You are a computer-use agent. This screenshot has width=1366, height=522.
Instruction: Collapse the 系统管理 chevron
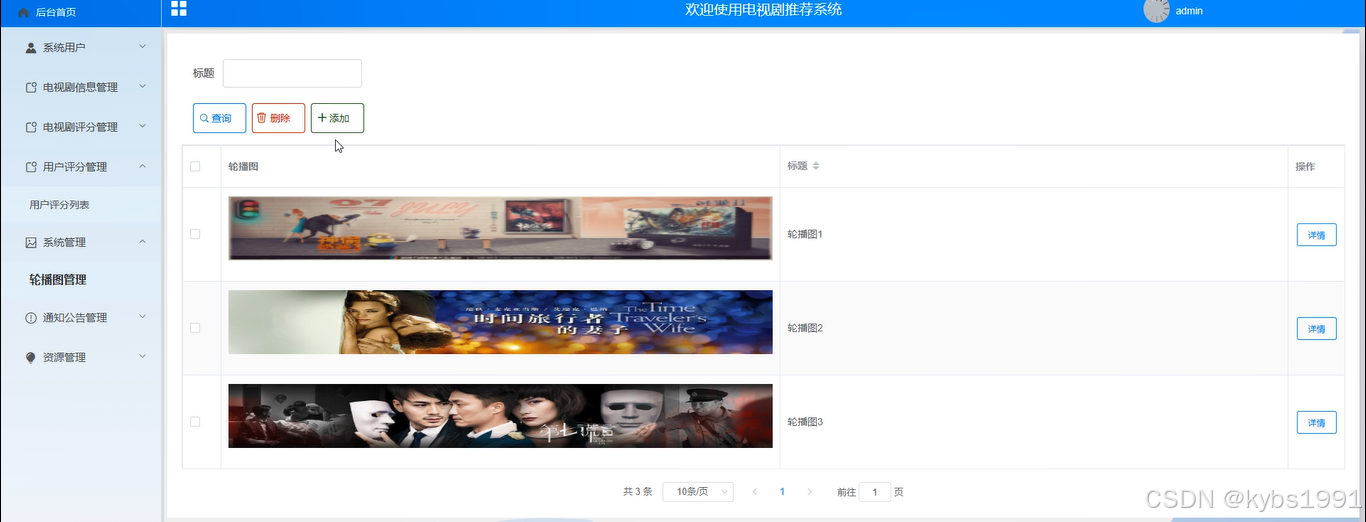point(142,241)
